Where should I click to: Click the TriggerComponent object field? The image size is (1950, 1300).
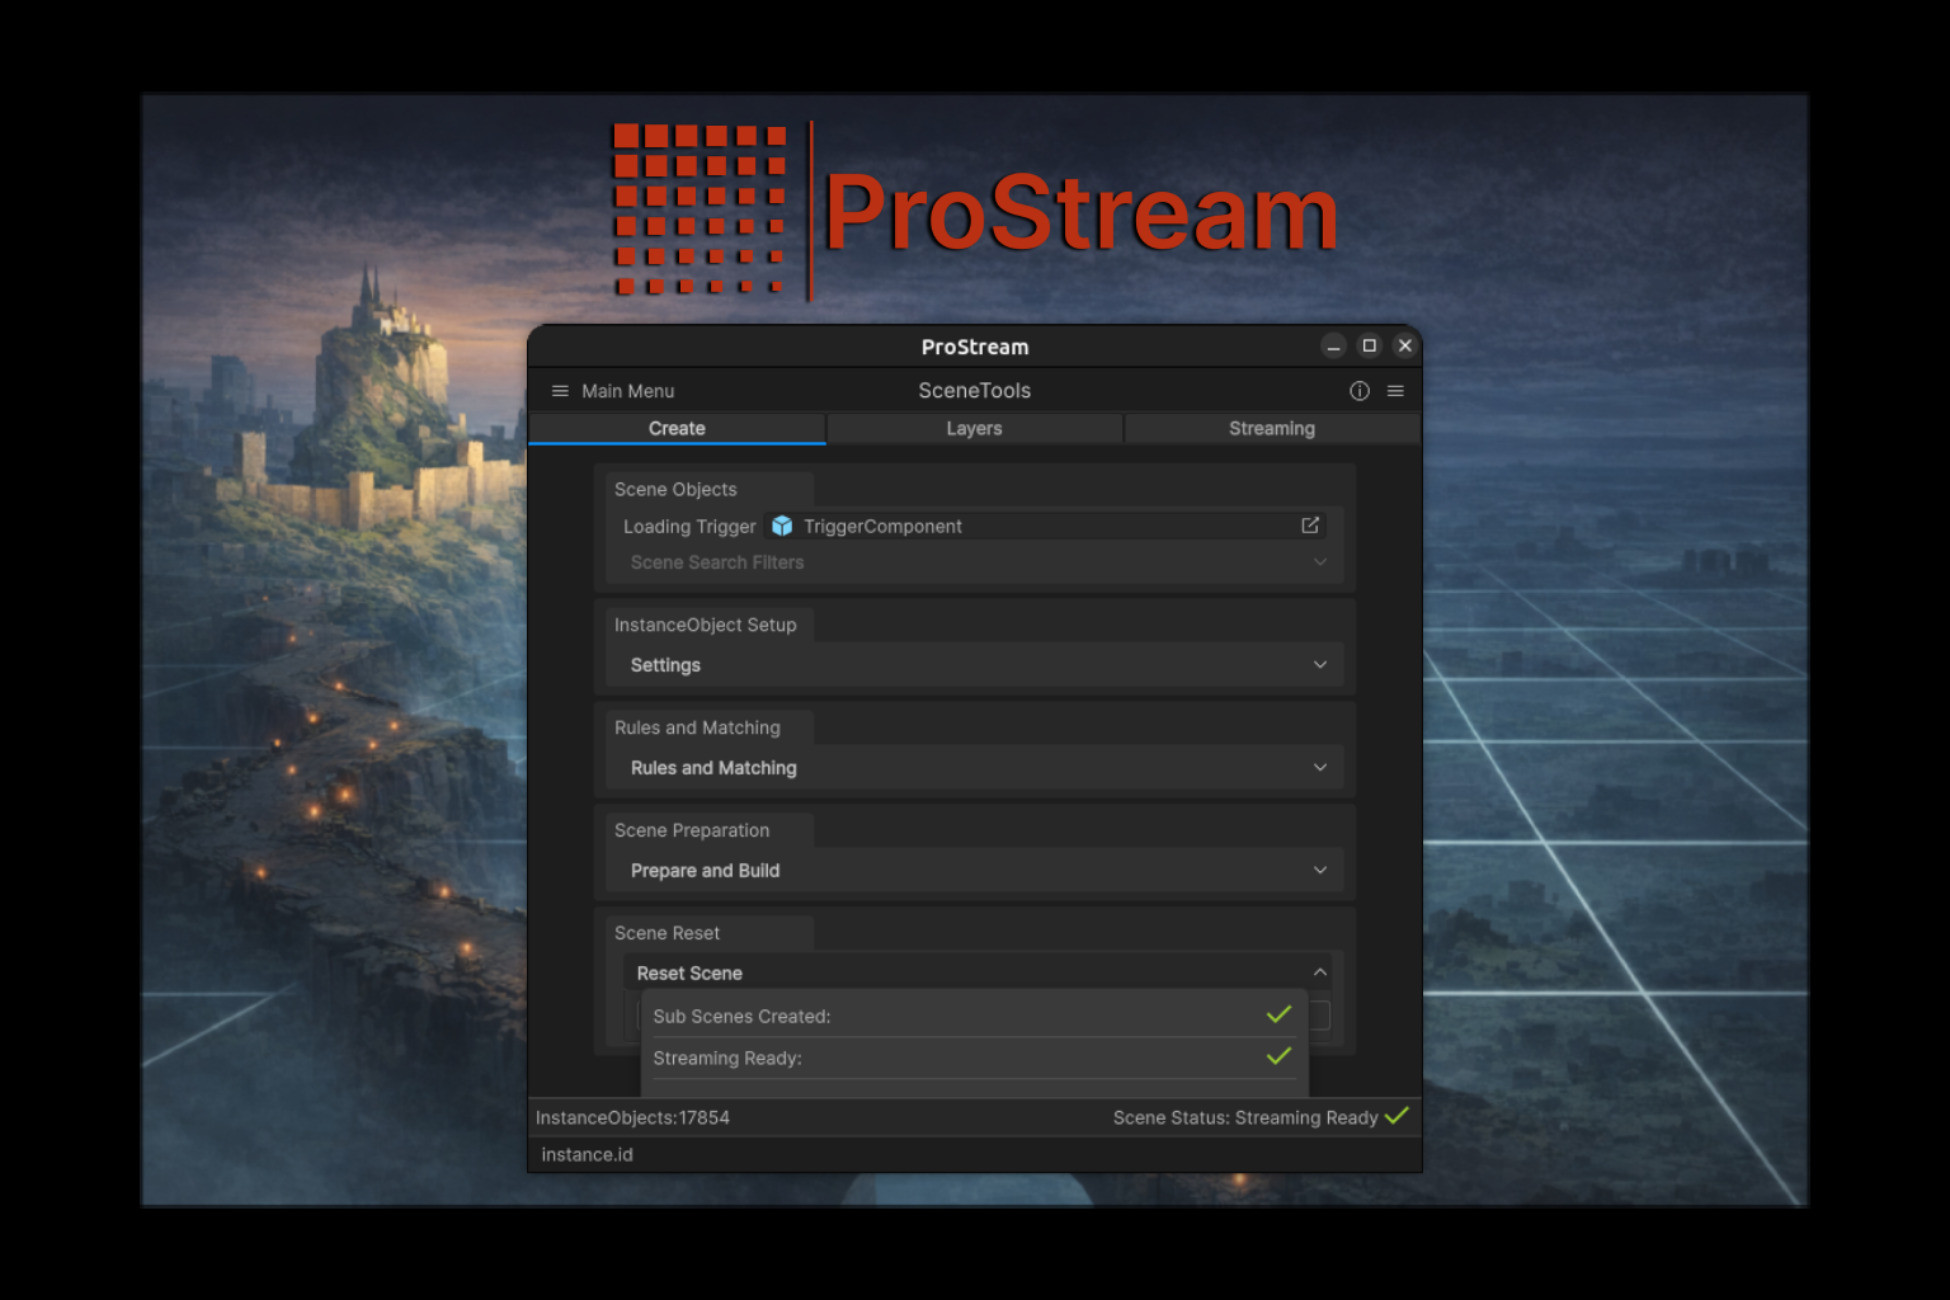(x=1046, y=526)
